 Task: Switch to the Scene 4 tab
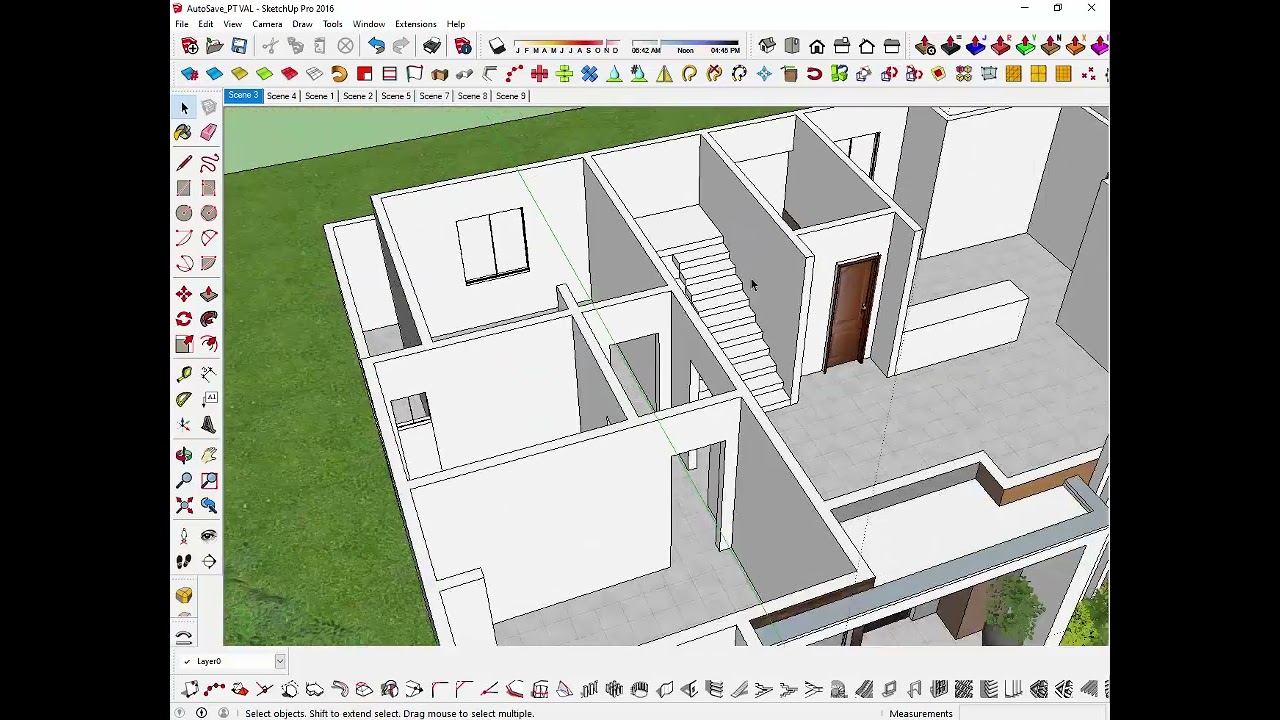click(x=281, y=96)
